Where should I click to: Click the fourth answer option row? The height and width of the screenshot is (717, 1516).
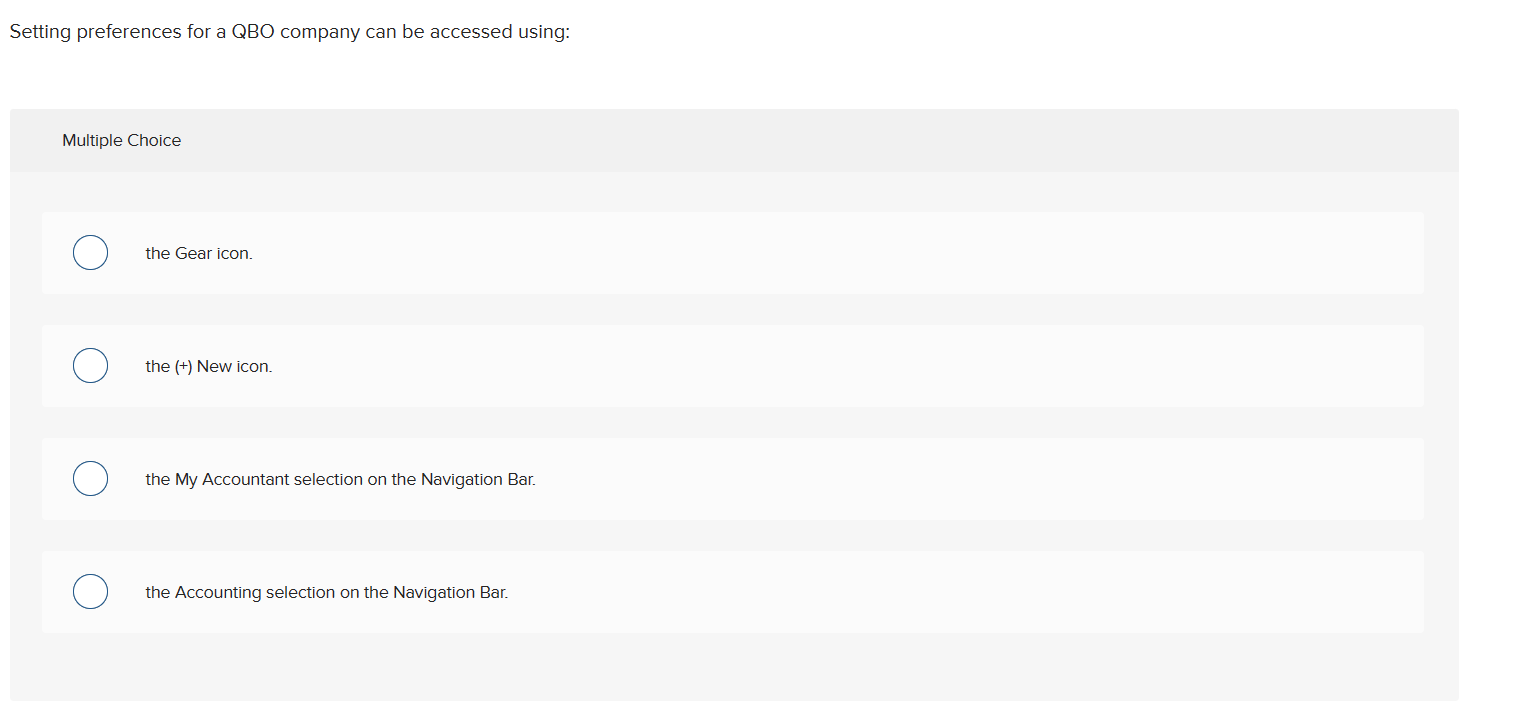(700, 591)
